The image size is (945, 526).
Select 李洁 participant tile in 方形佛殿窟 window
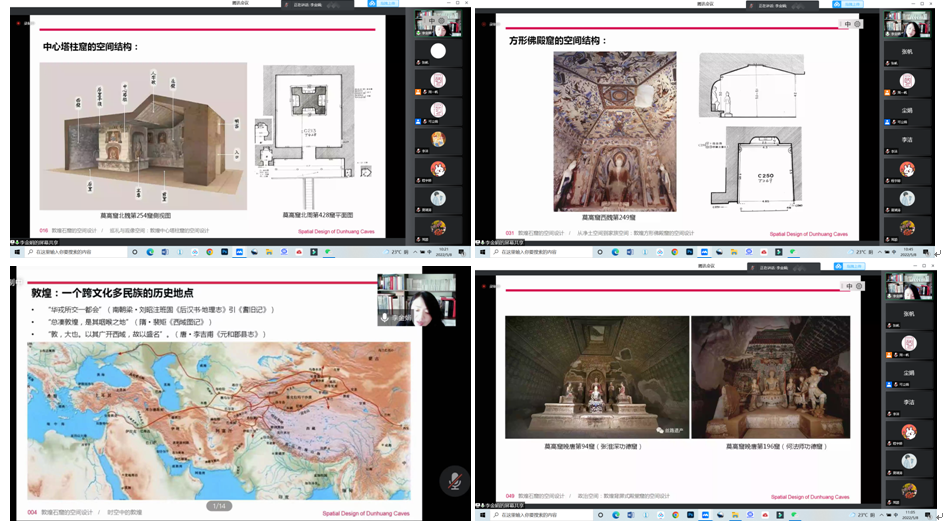pos(908,140)
